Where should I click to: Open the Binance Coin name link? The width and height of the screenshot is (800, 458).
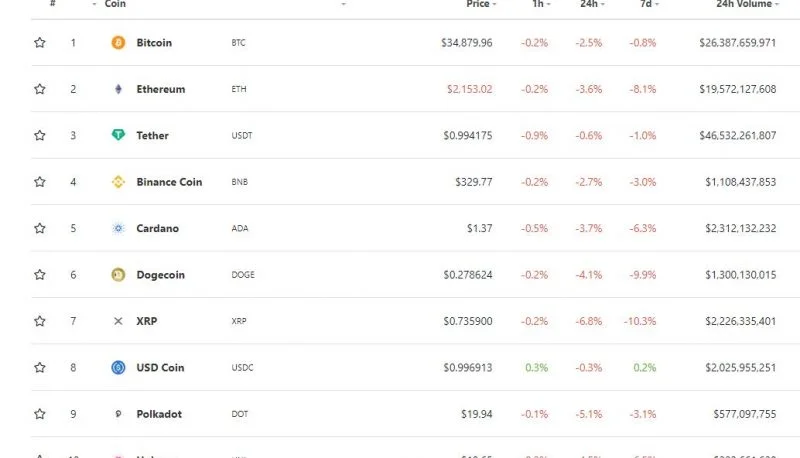coord(169,182)
